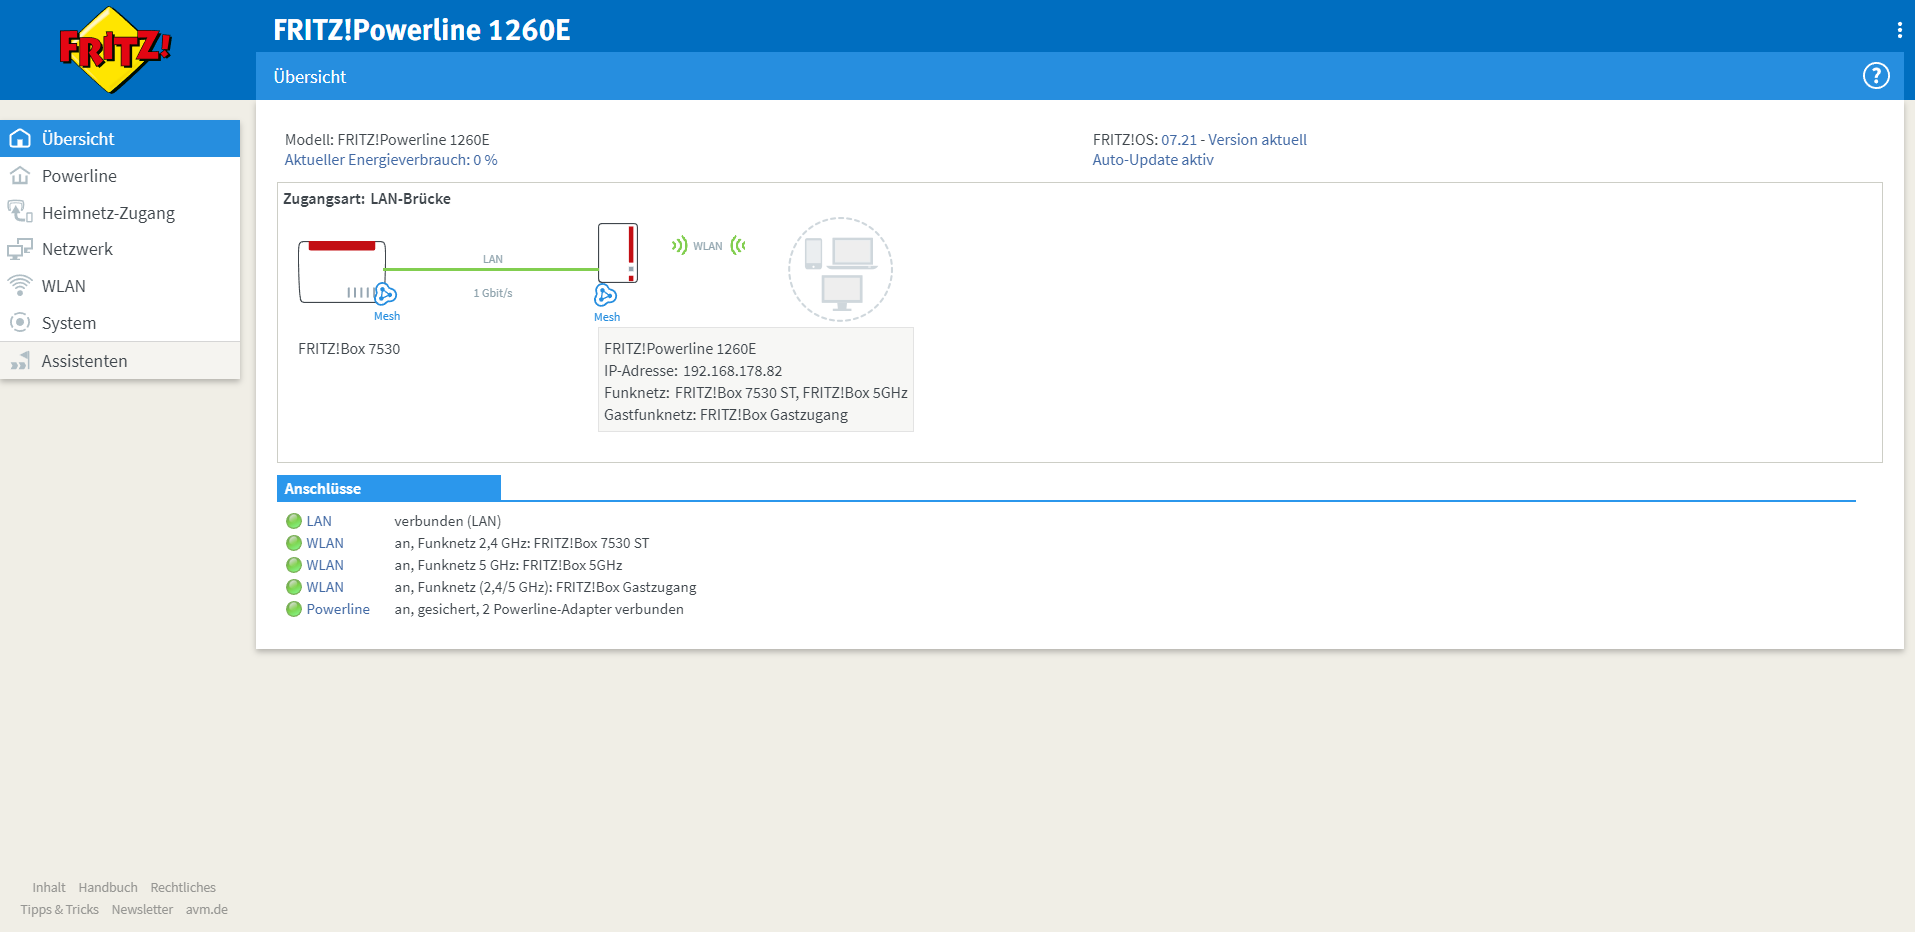Click Rechtliches footer link
This screenshot has height=932, width=1915.
pyautogui.click(x=183, y=887)
